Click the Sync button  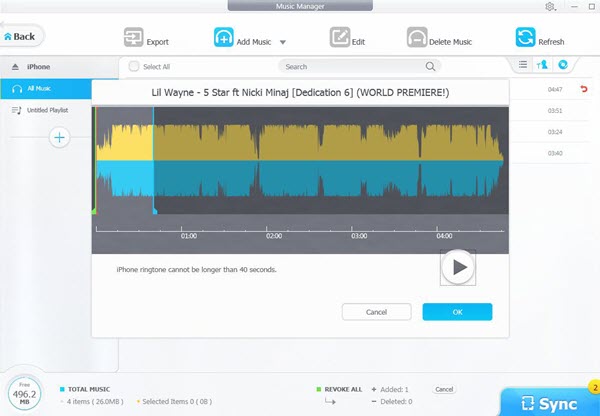coord(550,403)
